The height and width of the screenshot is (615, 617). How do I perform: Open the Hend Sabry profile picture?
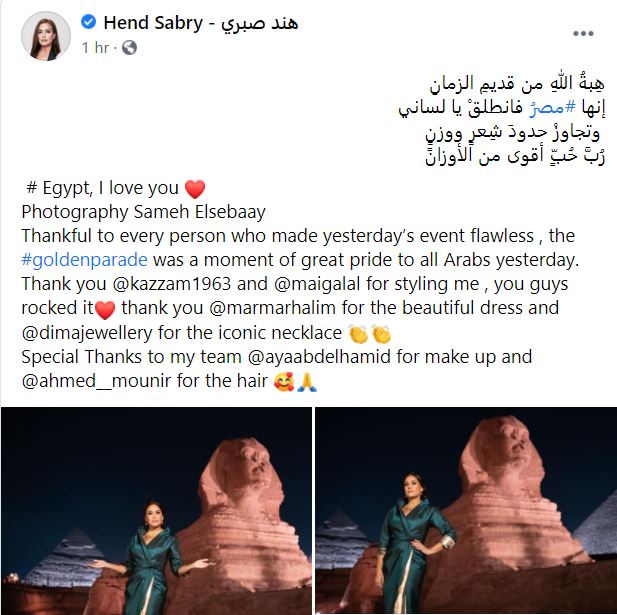coord(46,36)
